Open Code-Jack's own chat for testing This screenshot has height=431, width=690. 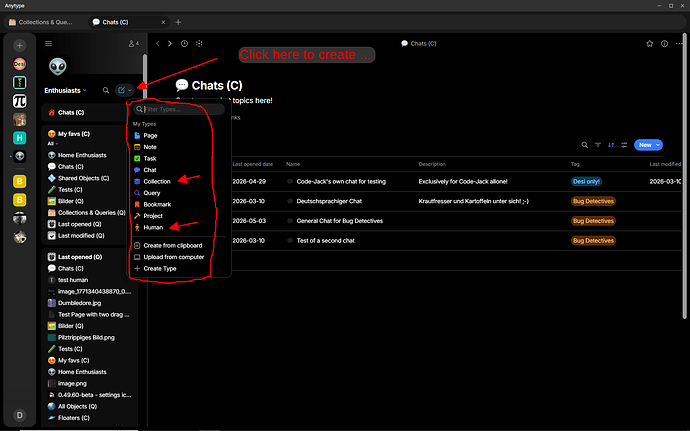pyautogui.click(x=341, y=181)
